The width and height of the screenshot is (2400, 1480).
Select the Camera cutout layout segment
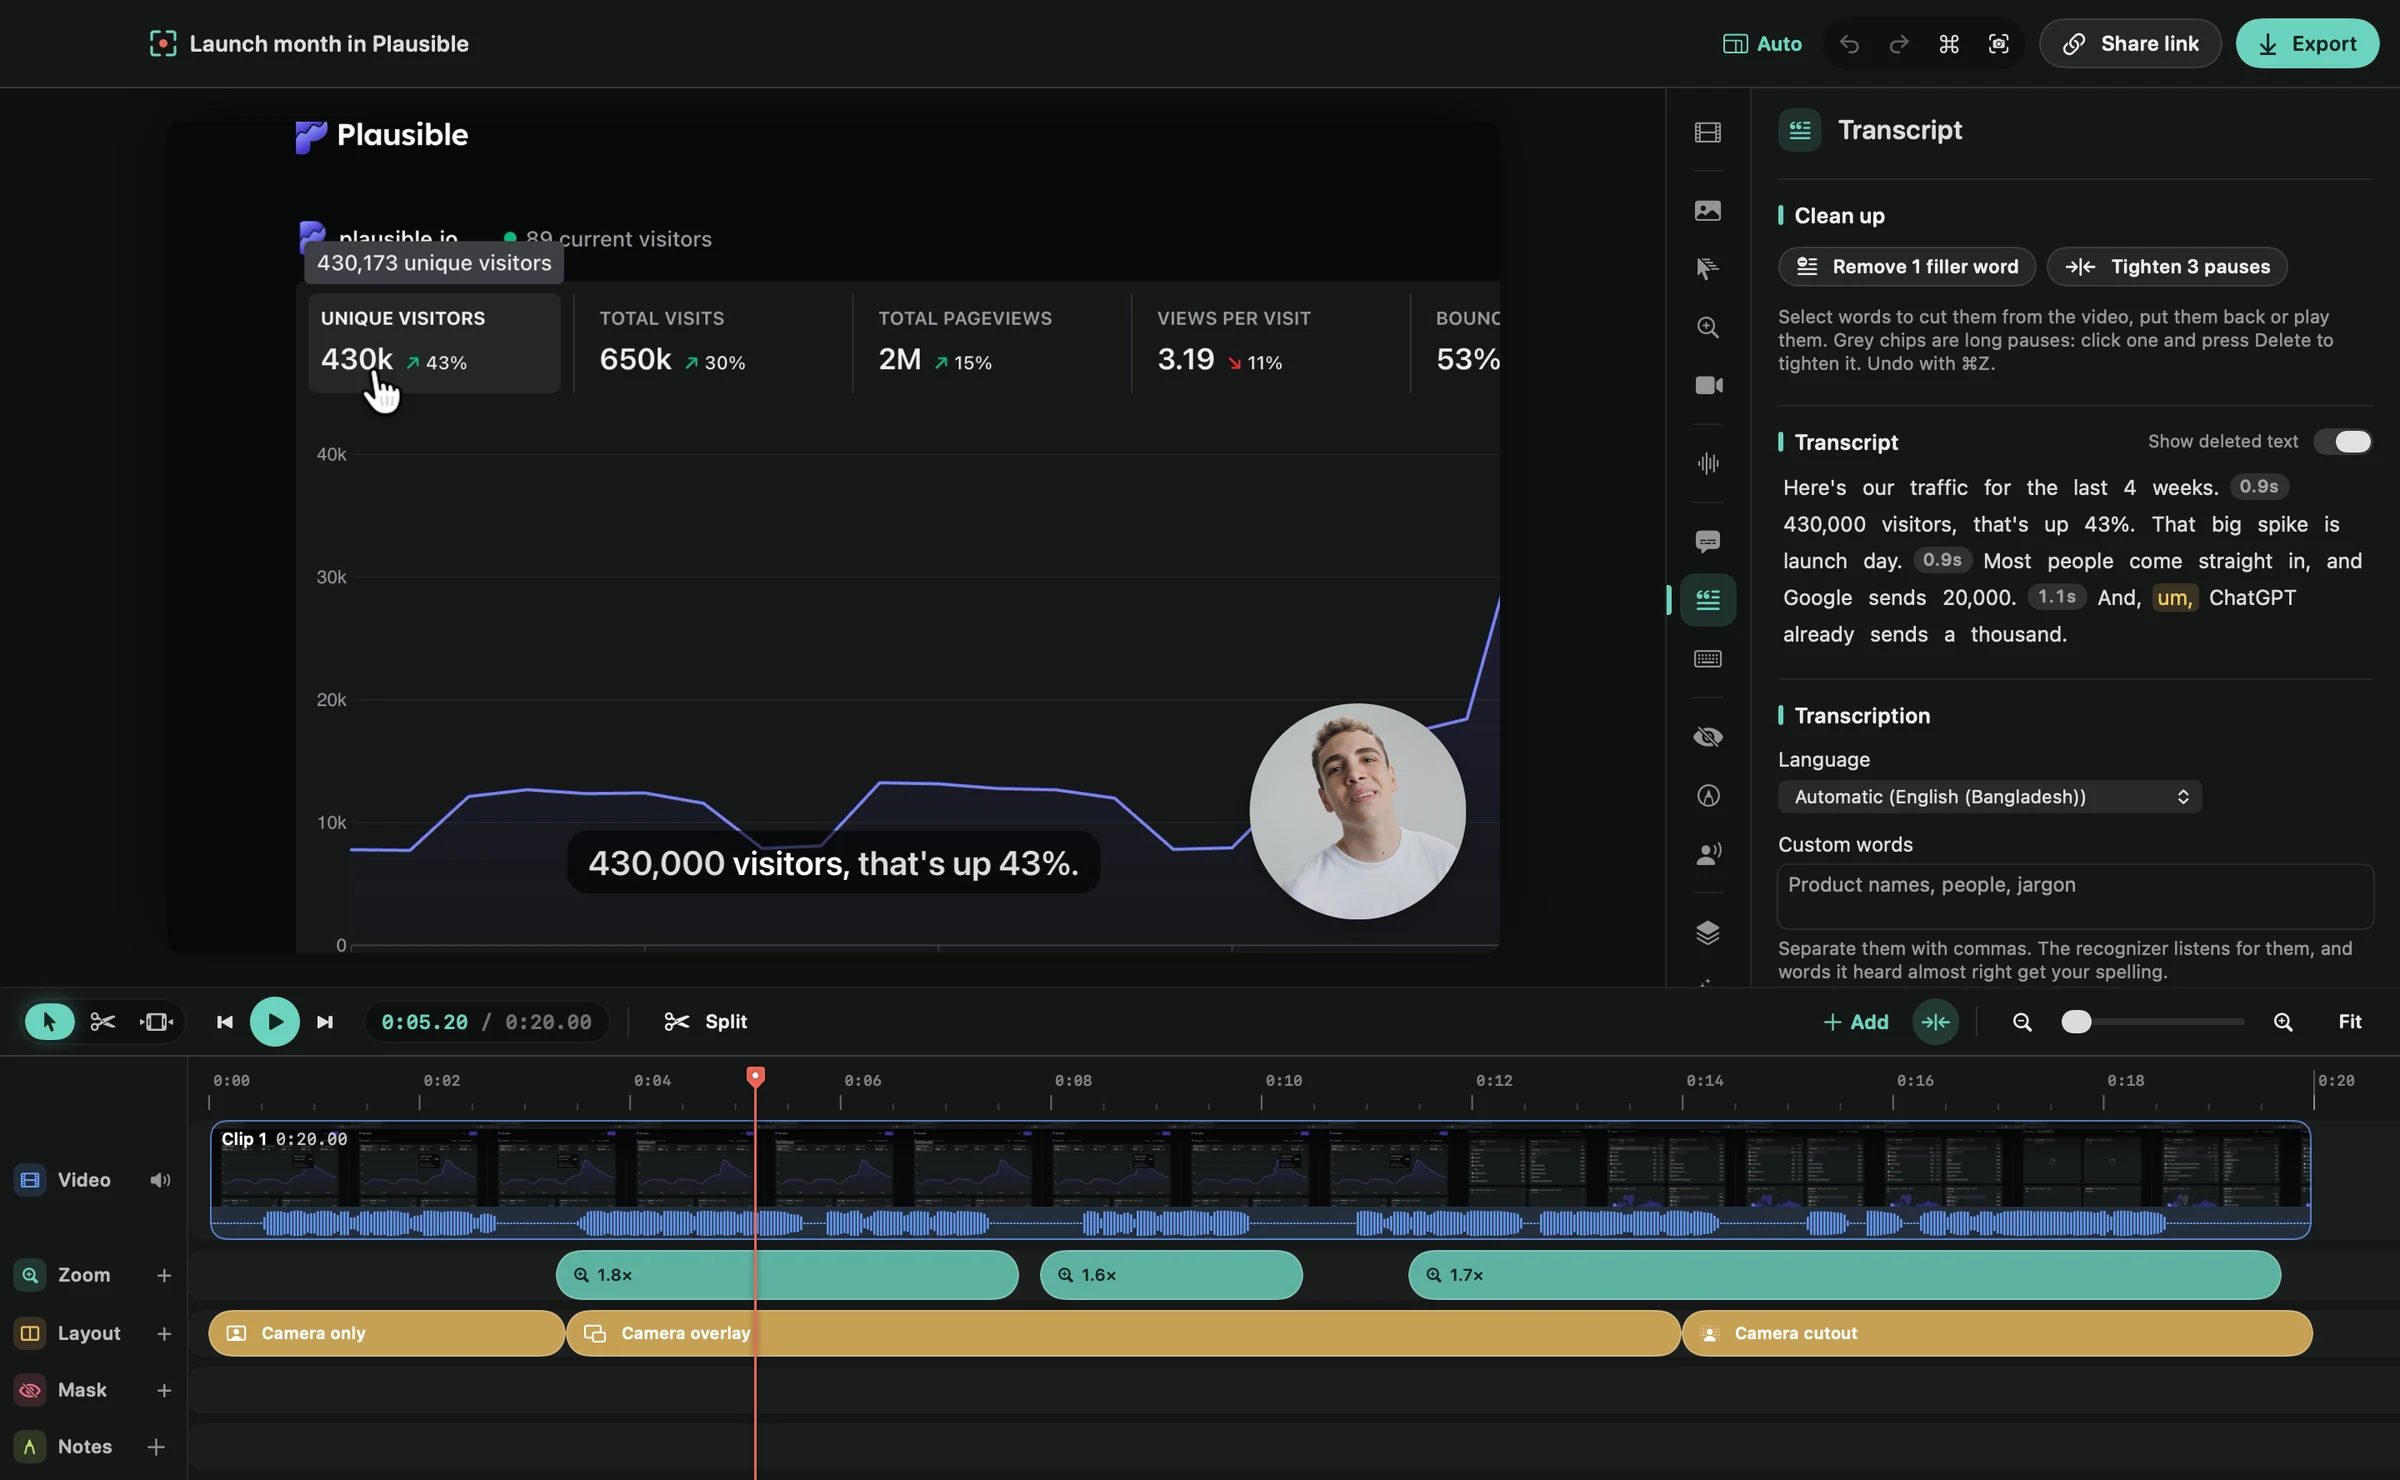tap(1997, 1333)
